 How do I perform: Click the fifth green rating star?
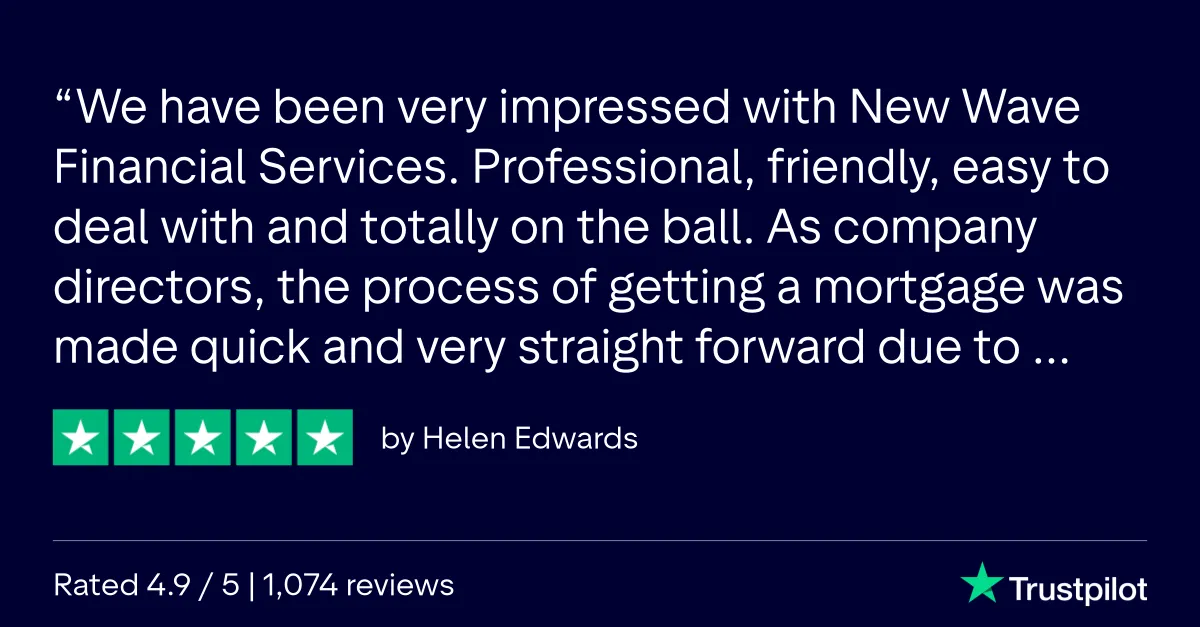[x=325, y=437]
